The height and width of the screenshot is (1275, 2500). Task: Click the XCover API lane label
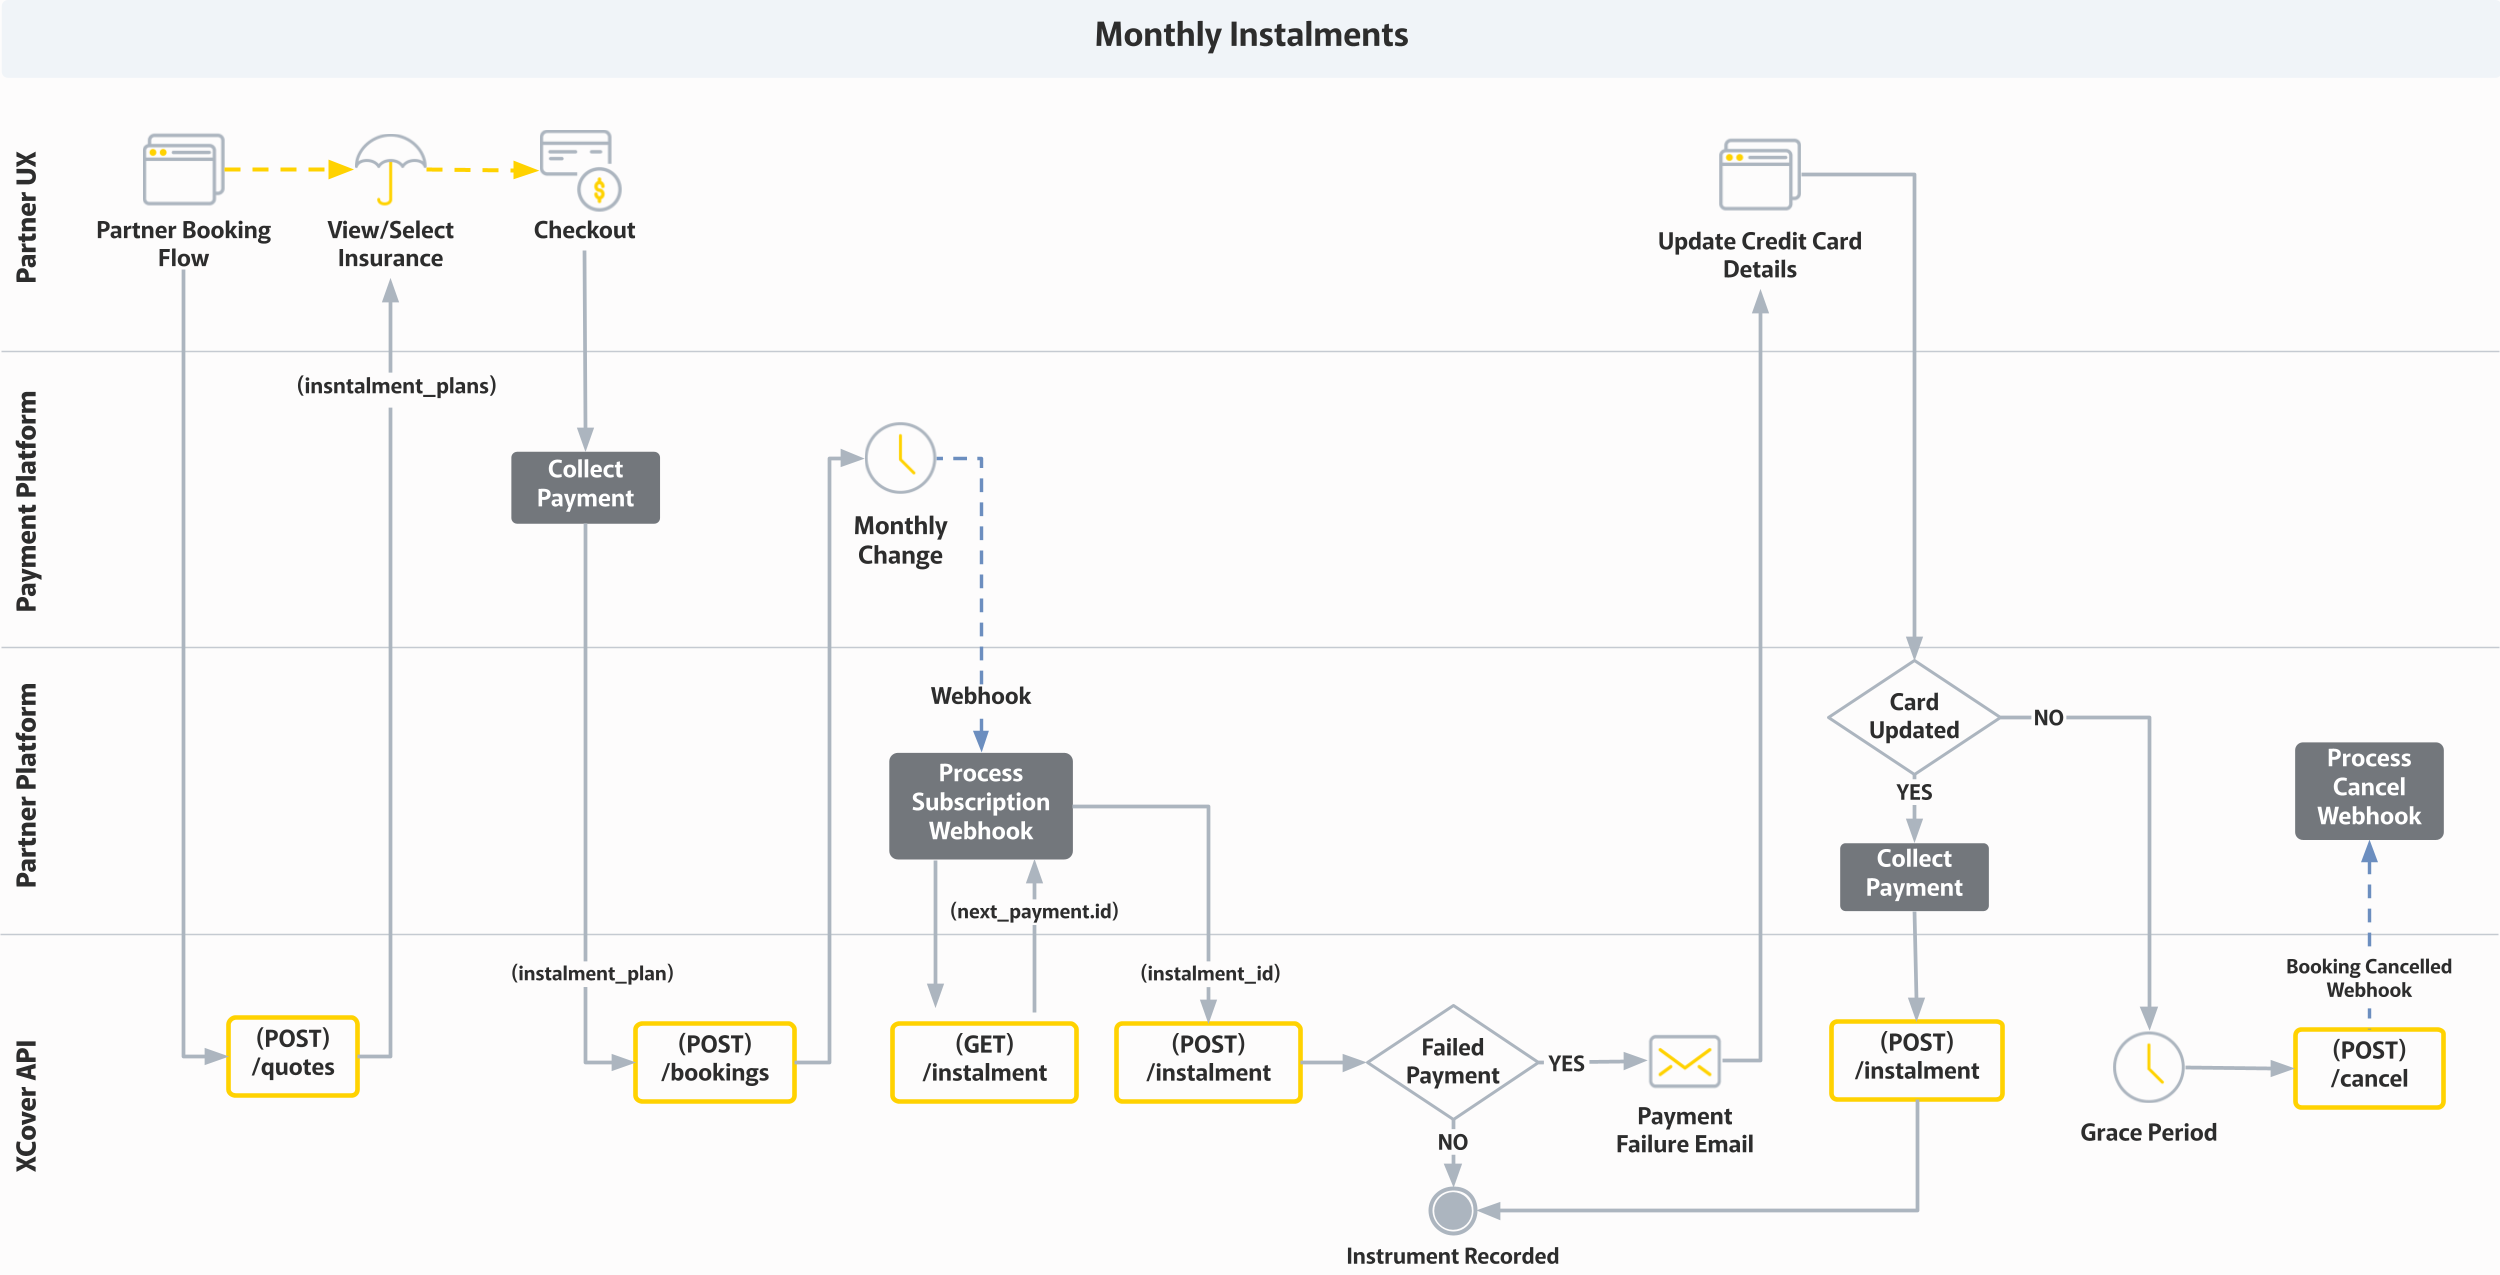tap(27, 1105)
